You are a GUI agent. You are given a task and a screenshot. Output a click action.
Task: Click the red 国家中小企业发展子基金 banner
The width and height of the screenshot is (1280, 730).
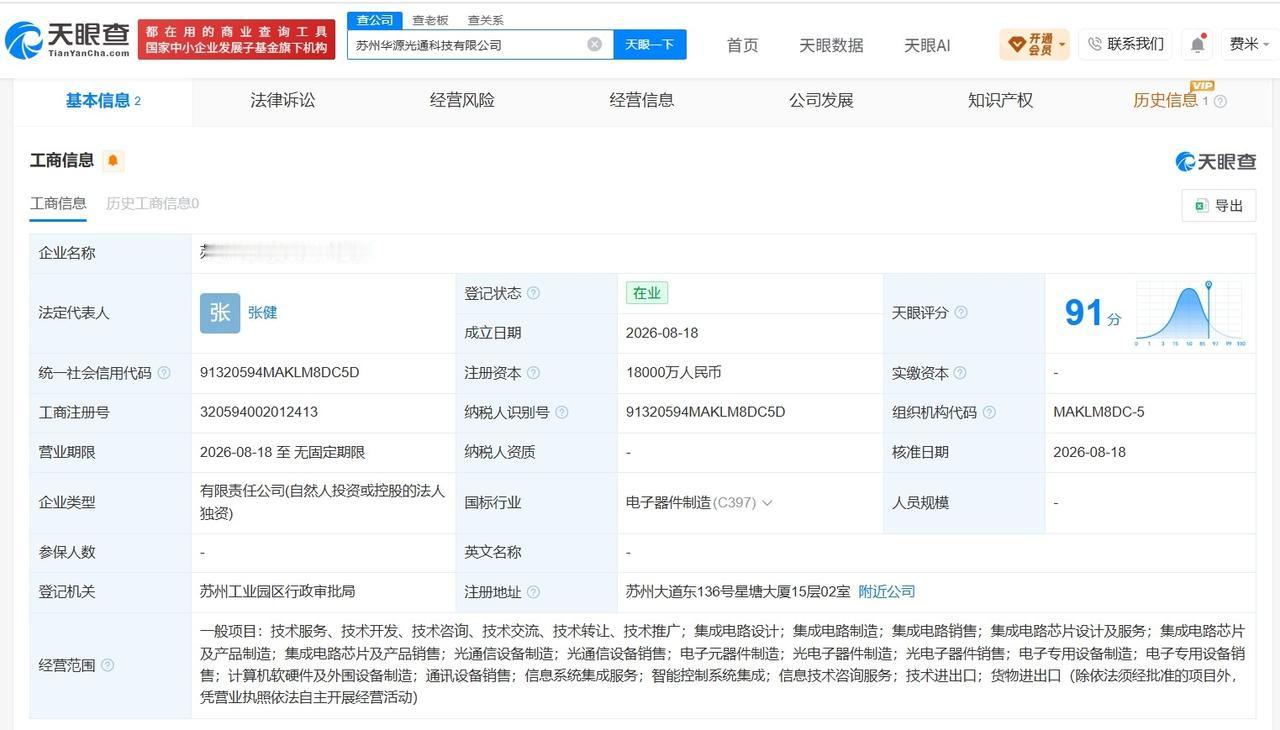237,40
